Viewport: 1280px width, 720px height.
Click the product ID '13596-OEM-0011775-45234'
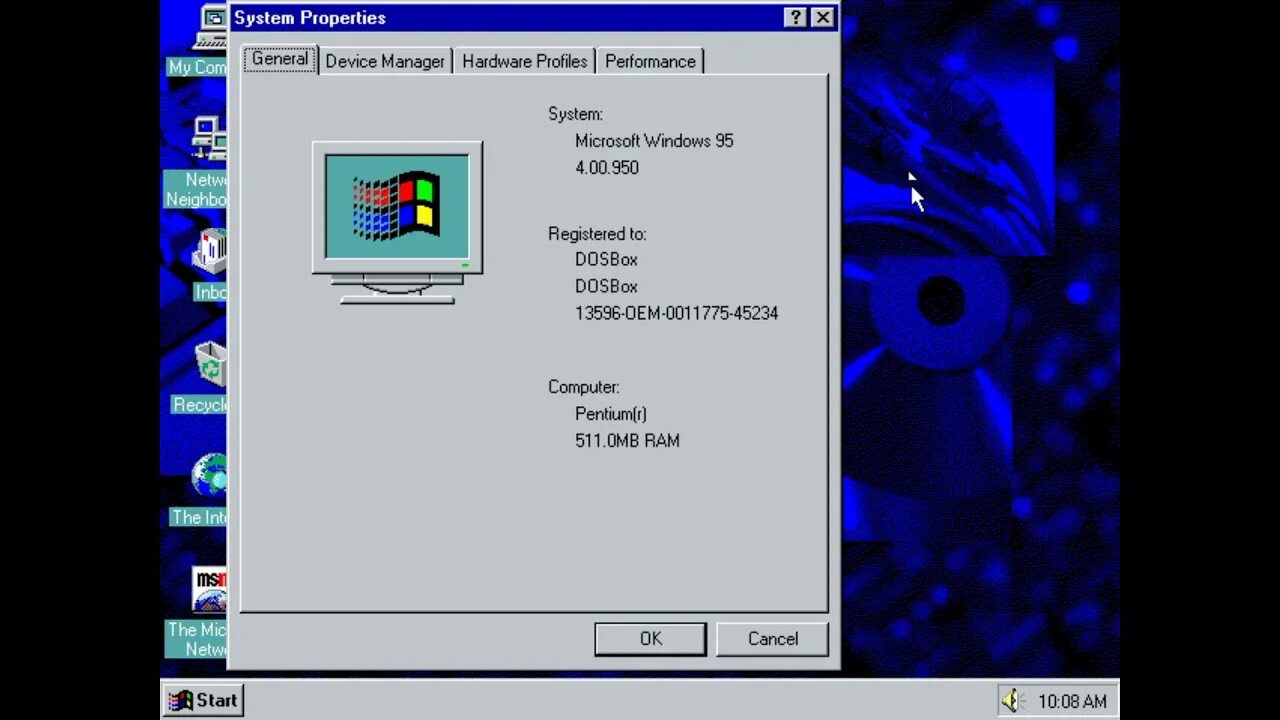click(676, 313)
